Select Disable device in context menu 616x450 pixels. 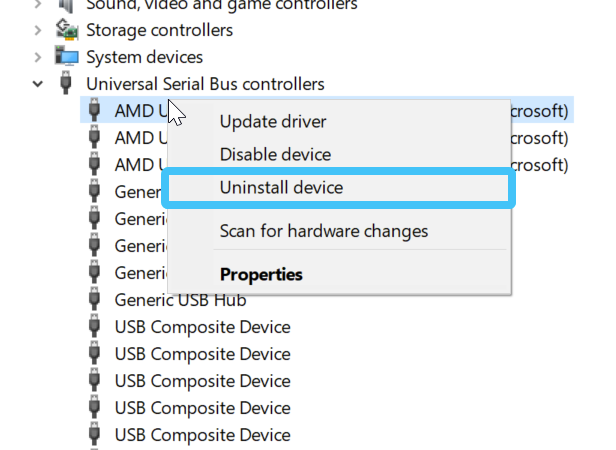(x=275, y=155)
